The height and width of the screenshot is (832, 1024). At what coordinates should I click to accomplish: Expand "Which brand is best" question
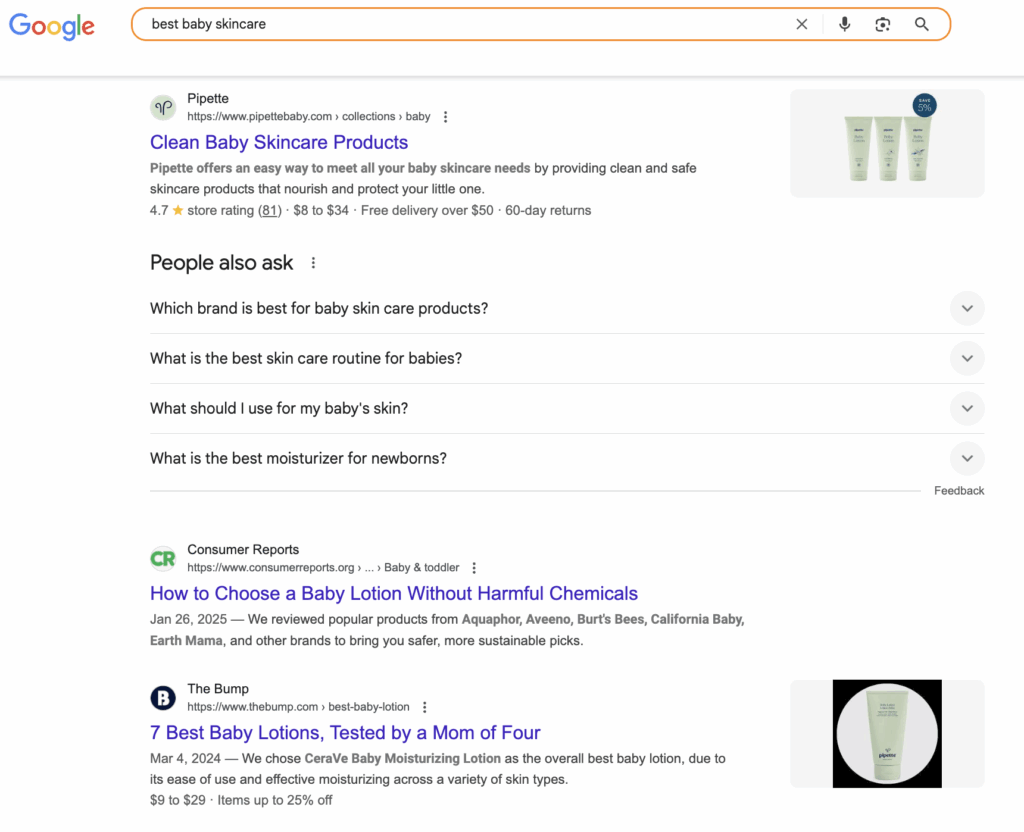coord(966,308)
